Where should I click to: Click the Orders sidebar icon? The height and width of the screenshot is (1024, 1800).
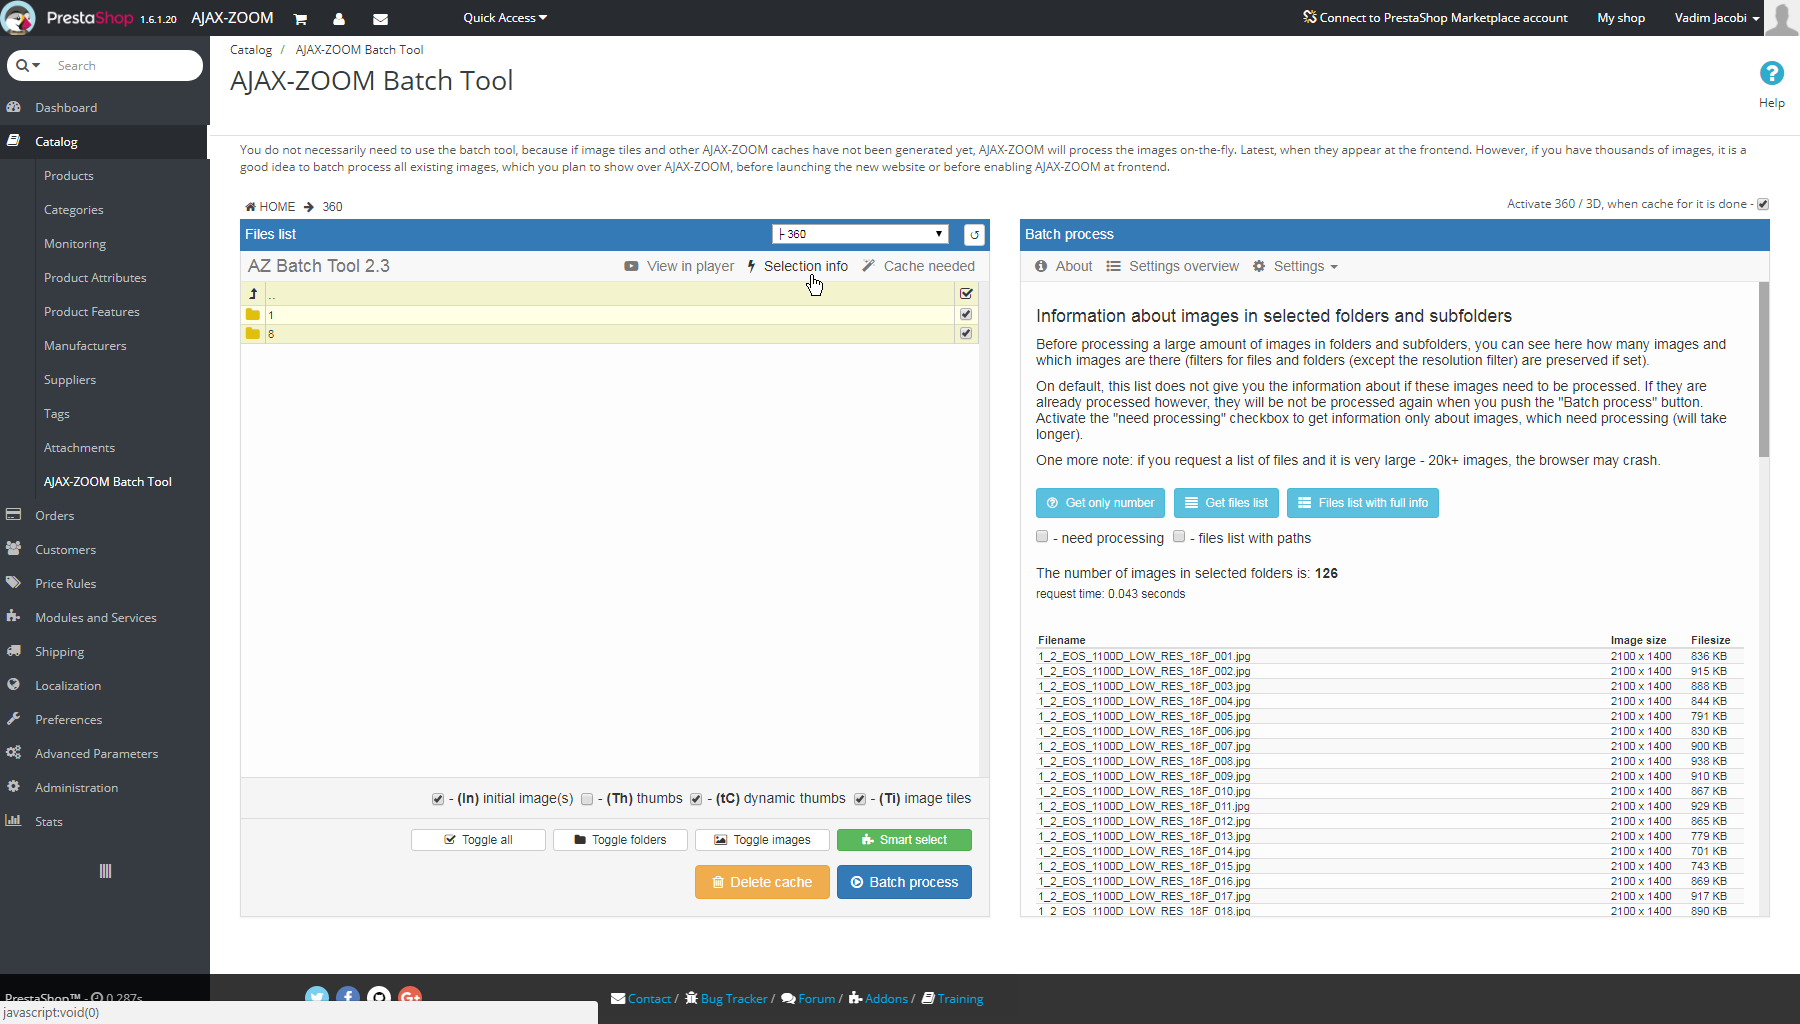click(14, 515)
